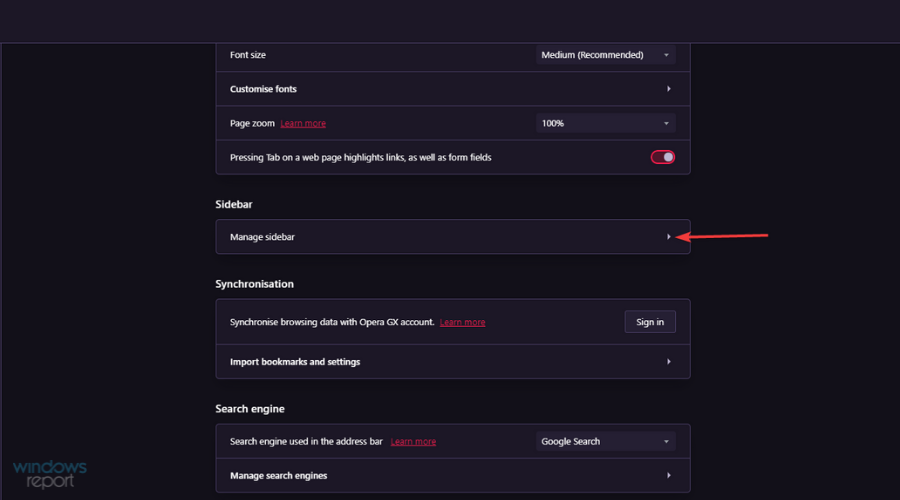Follow the Synchronise Learn more link
The image size is (900, 500).
[462, 322]
